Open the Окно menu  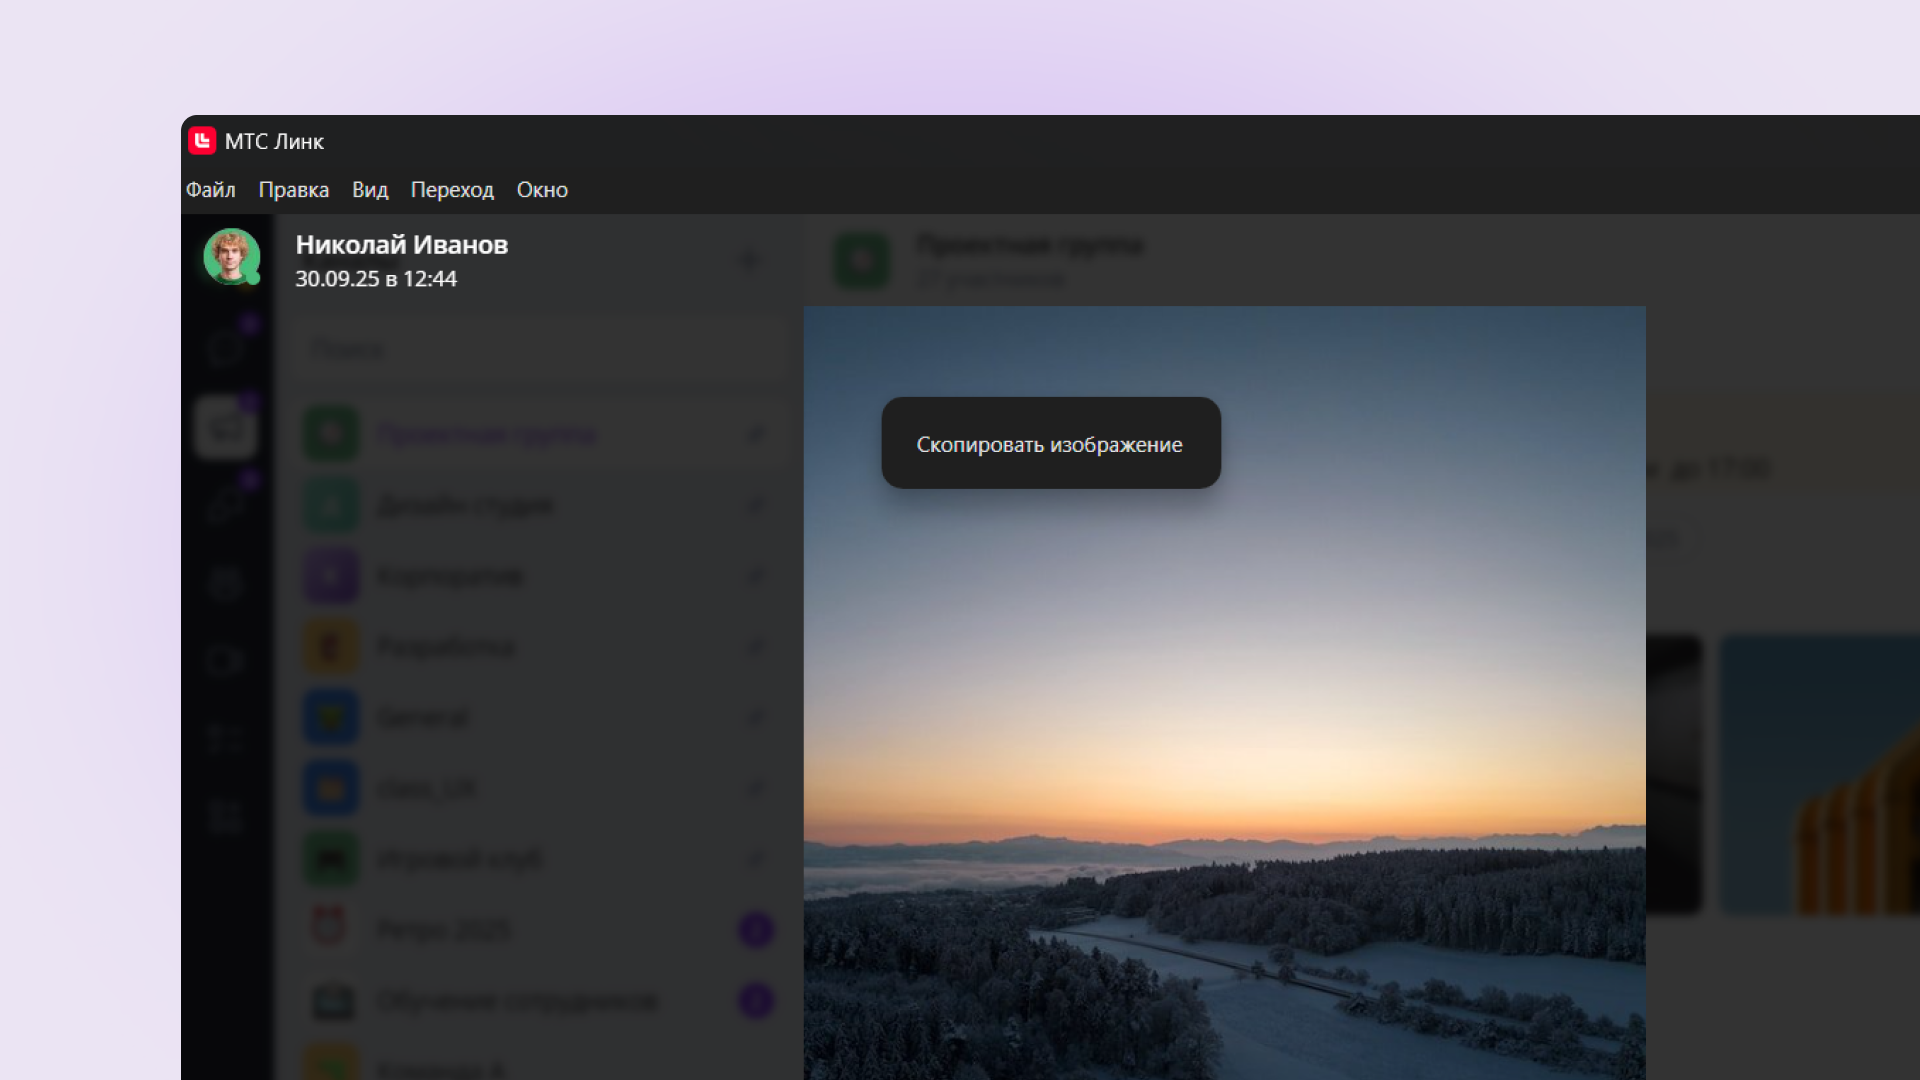542,190
